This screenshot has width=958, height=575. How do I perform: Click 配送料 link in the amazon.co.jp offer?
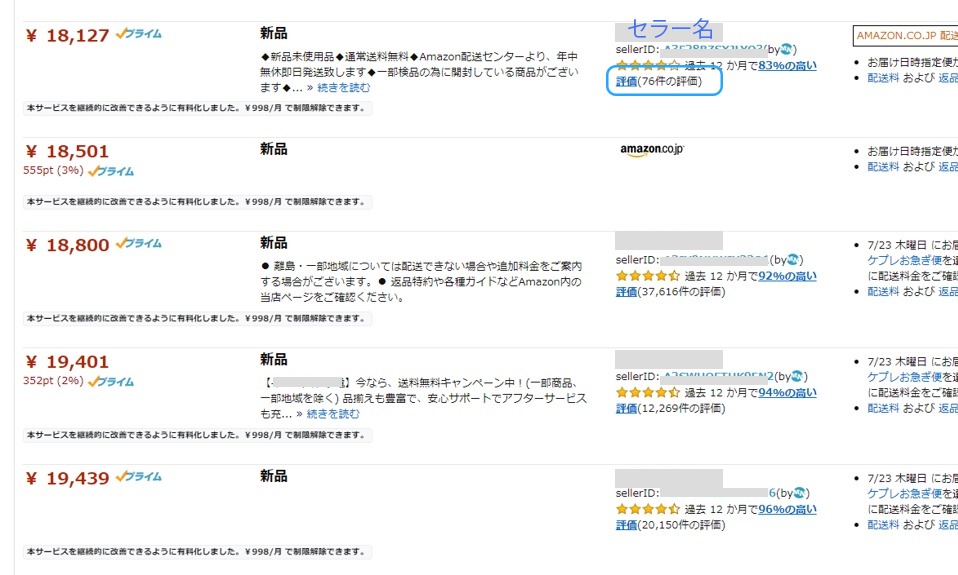(883, 166)
